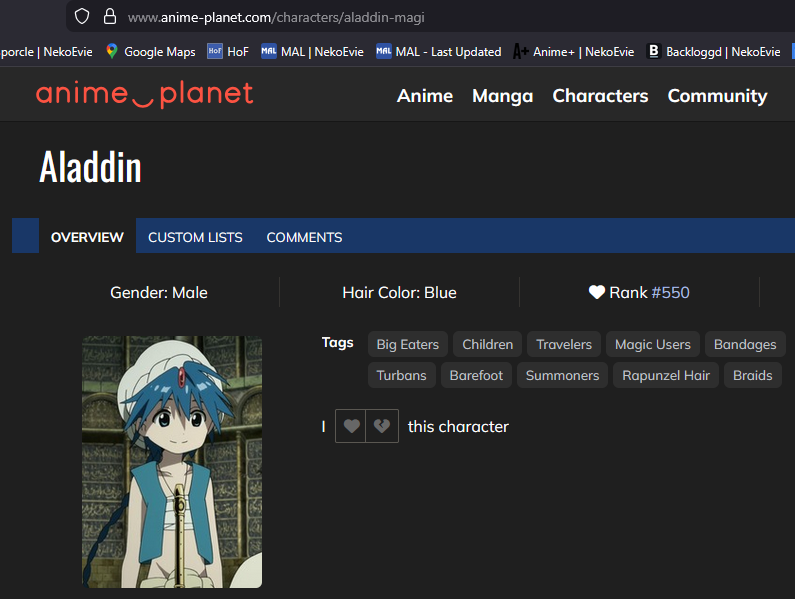Select the Magic Users tag
The width and height of the screenshot is (795, 599).
coord(653,344)
